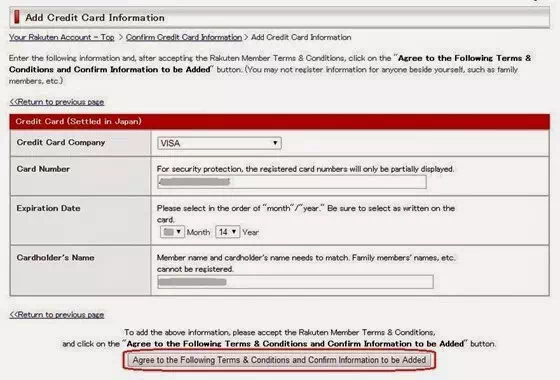Click the Credit Card Company label
Image resolution: width=560 pixels, height=380 pixels.
61,142
